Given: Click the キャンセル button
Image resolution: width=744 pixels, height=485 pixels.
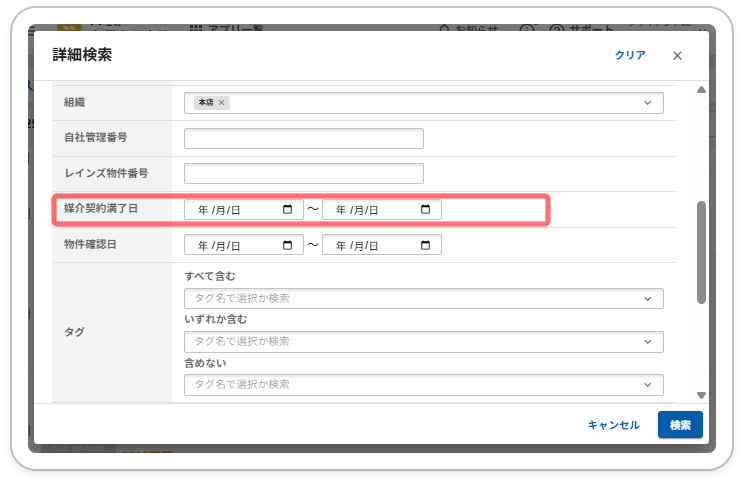Looking at the screenshot, I should click(x=614, y=425).
